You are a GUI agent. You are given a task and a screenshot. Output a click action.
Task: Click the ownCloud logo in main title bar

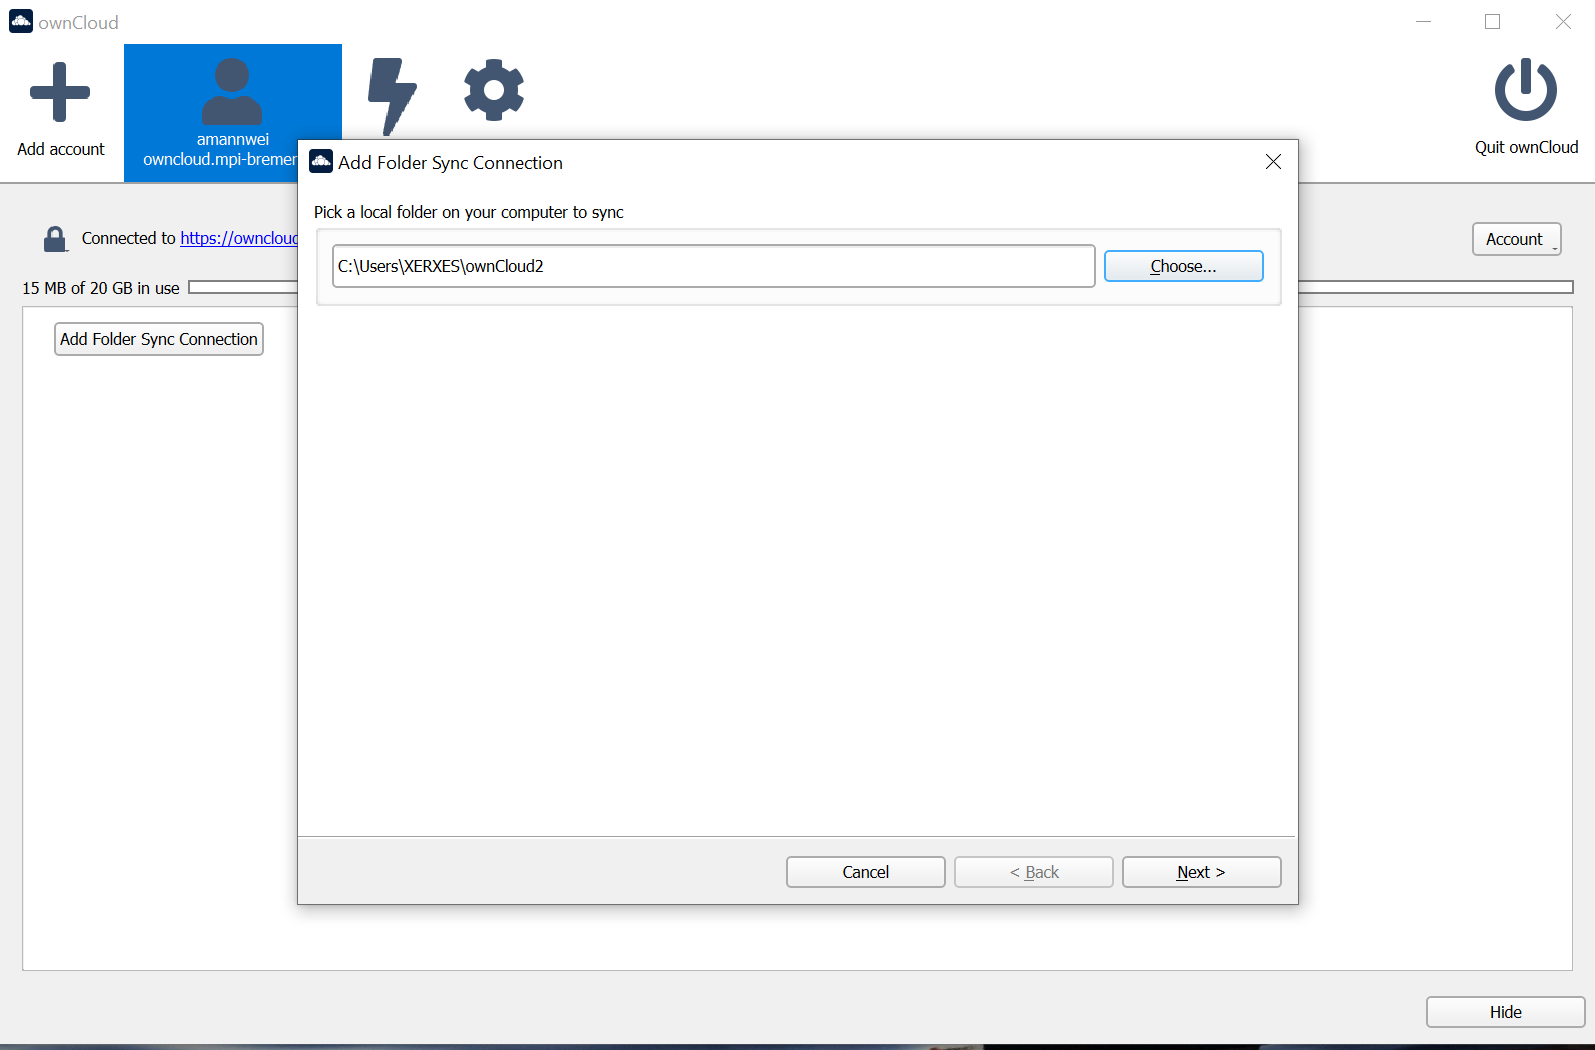21,21
